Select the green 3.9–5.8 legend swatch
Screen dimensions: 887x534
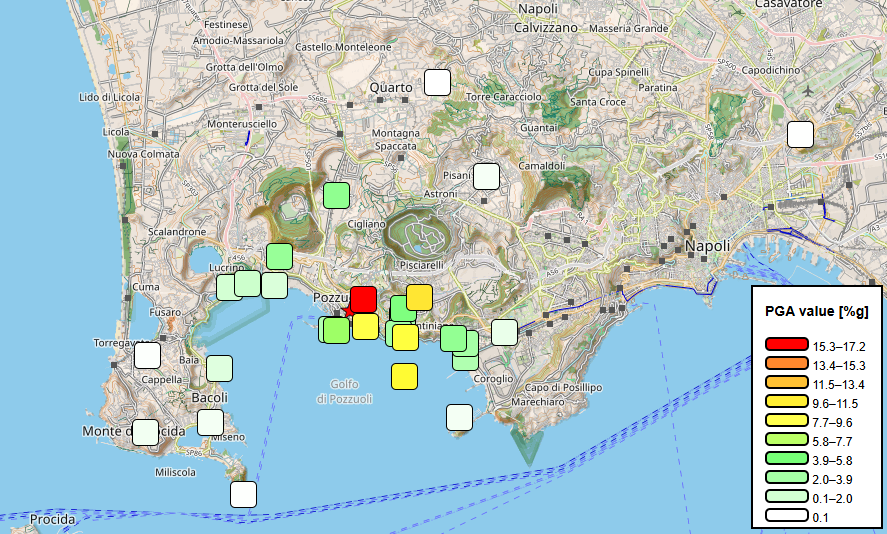point(787,458)
